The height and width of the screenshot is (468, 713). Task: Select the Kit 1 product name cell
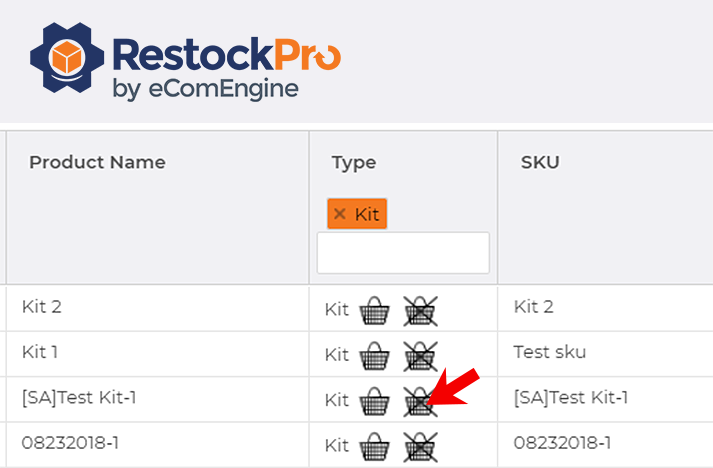pos(42,352)
